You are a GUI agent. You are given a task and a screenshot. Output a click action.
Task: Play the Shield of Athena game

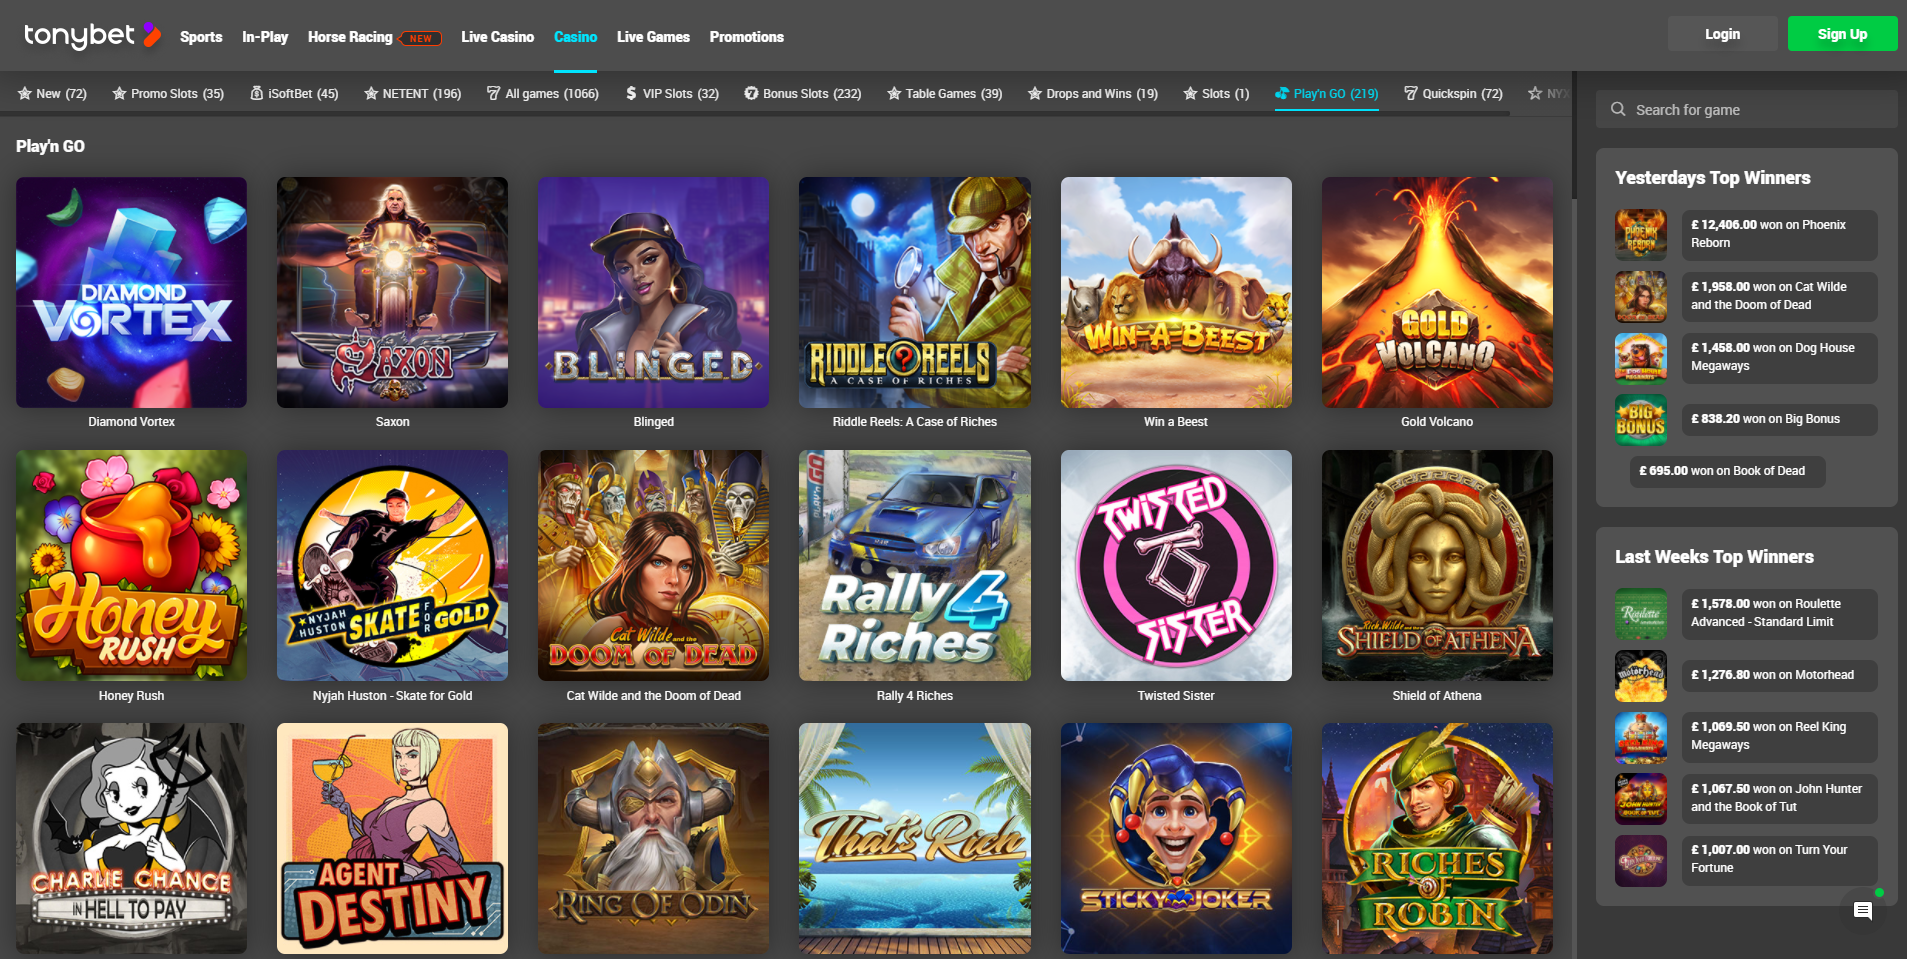[x=1437, y=565]
